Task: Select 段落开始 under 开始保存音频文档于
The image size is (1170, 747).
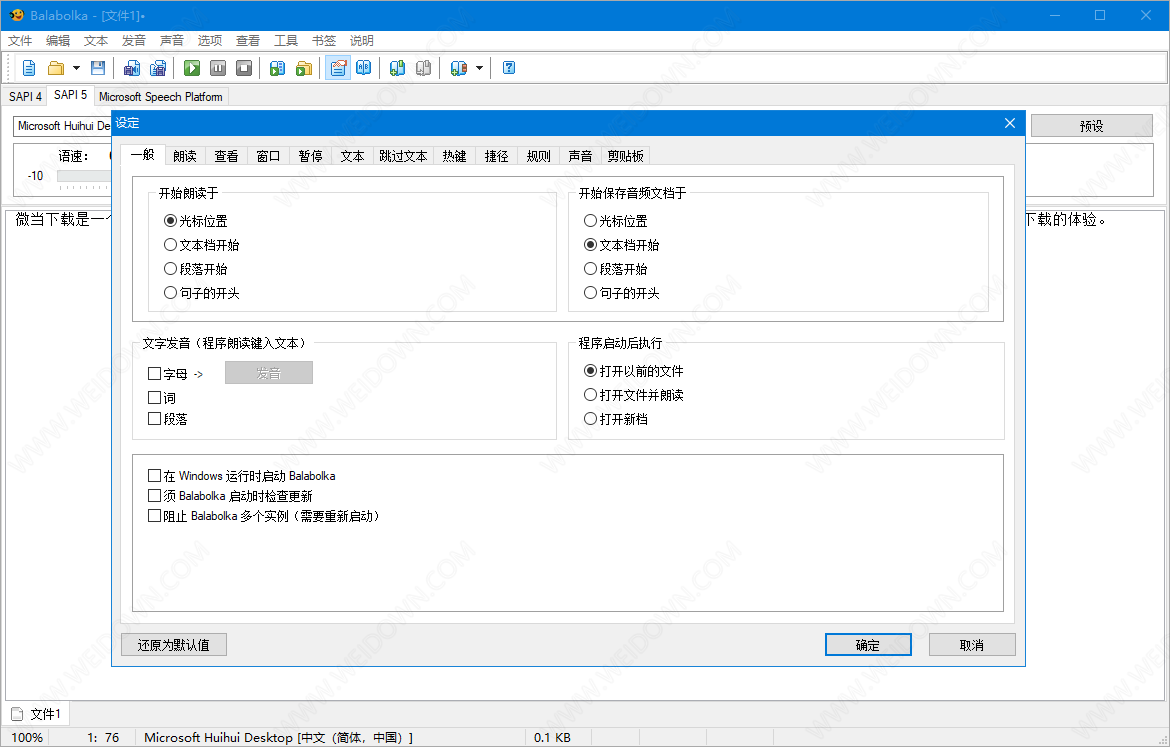Action: click(x=616, y=269)
